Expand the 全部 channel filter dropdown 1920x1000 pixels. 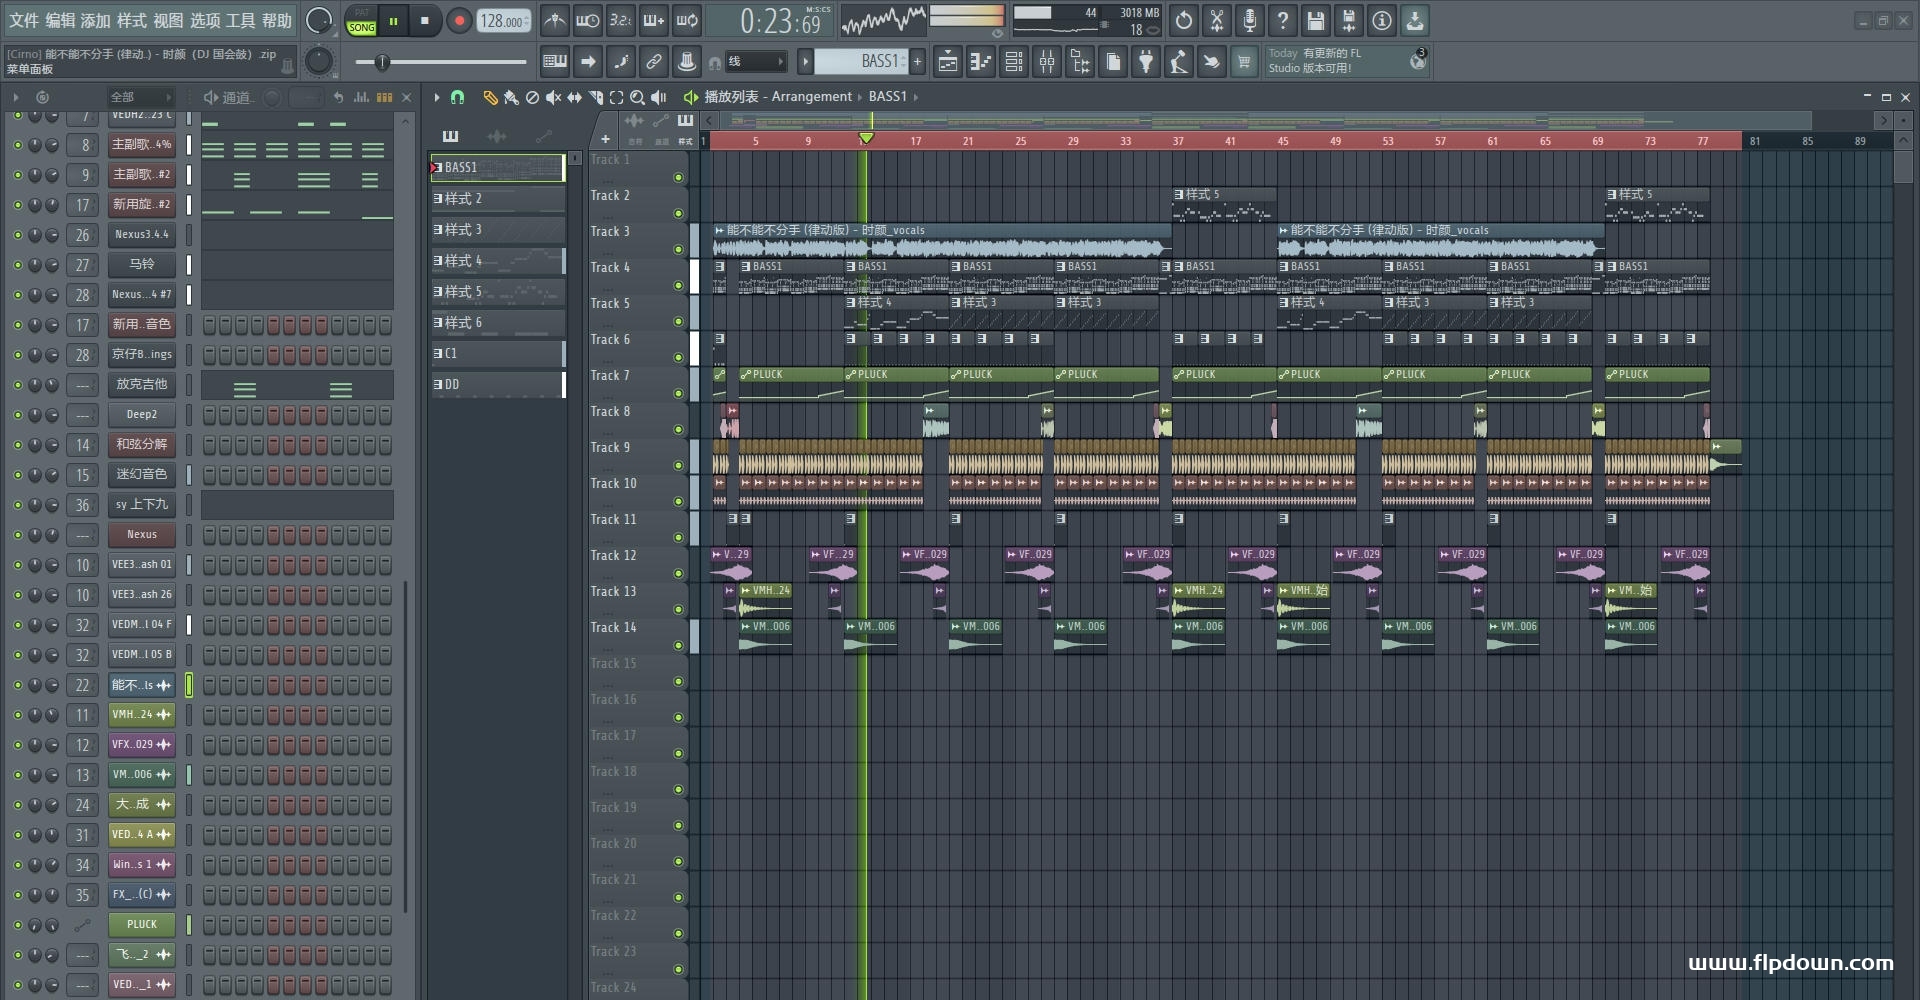pyautogui.click(x=141, y=97)
